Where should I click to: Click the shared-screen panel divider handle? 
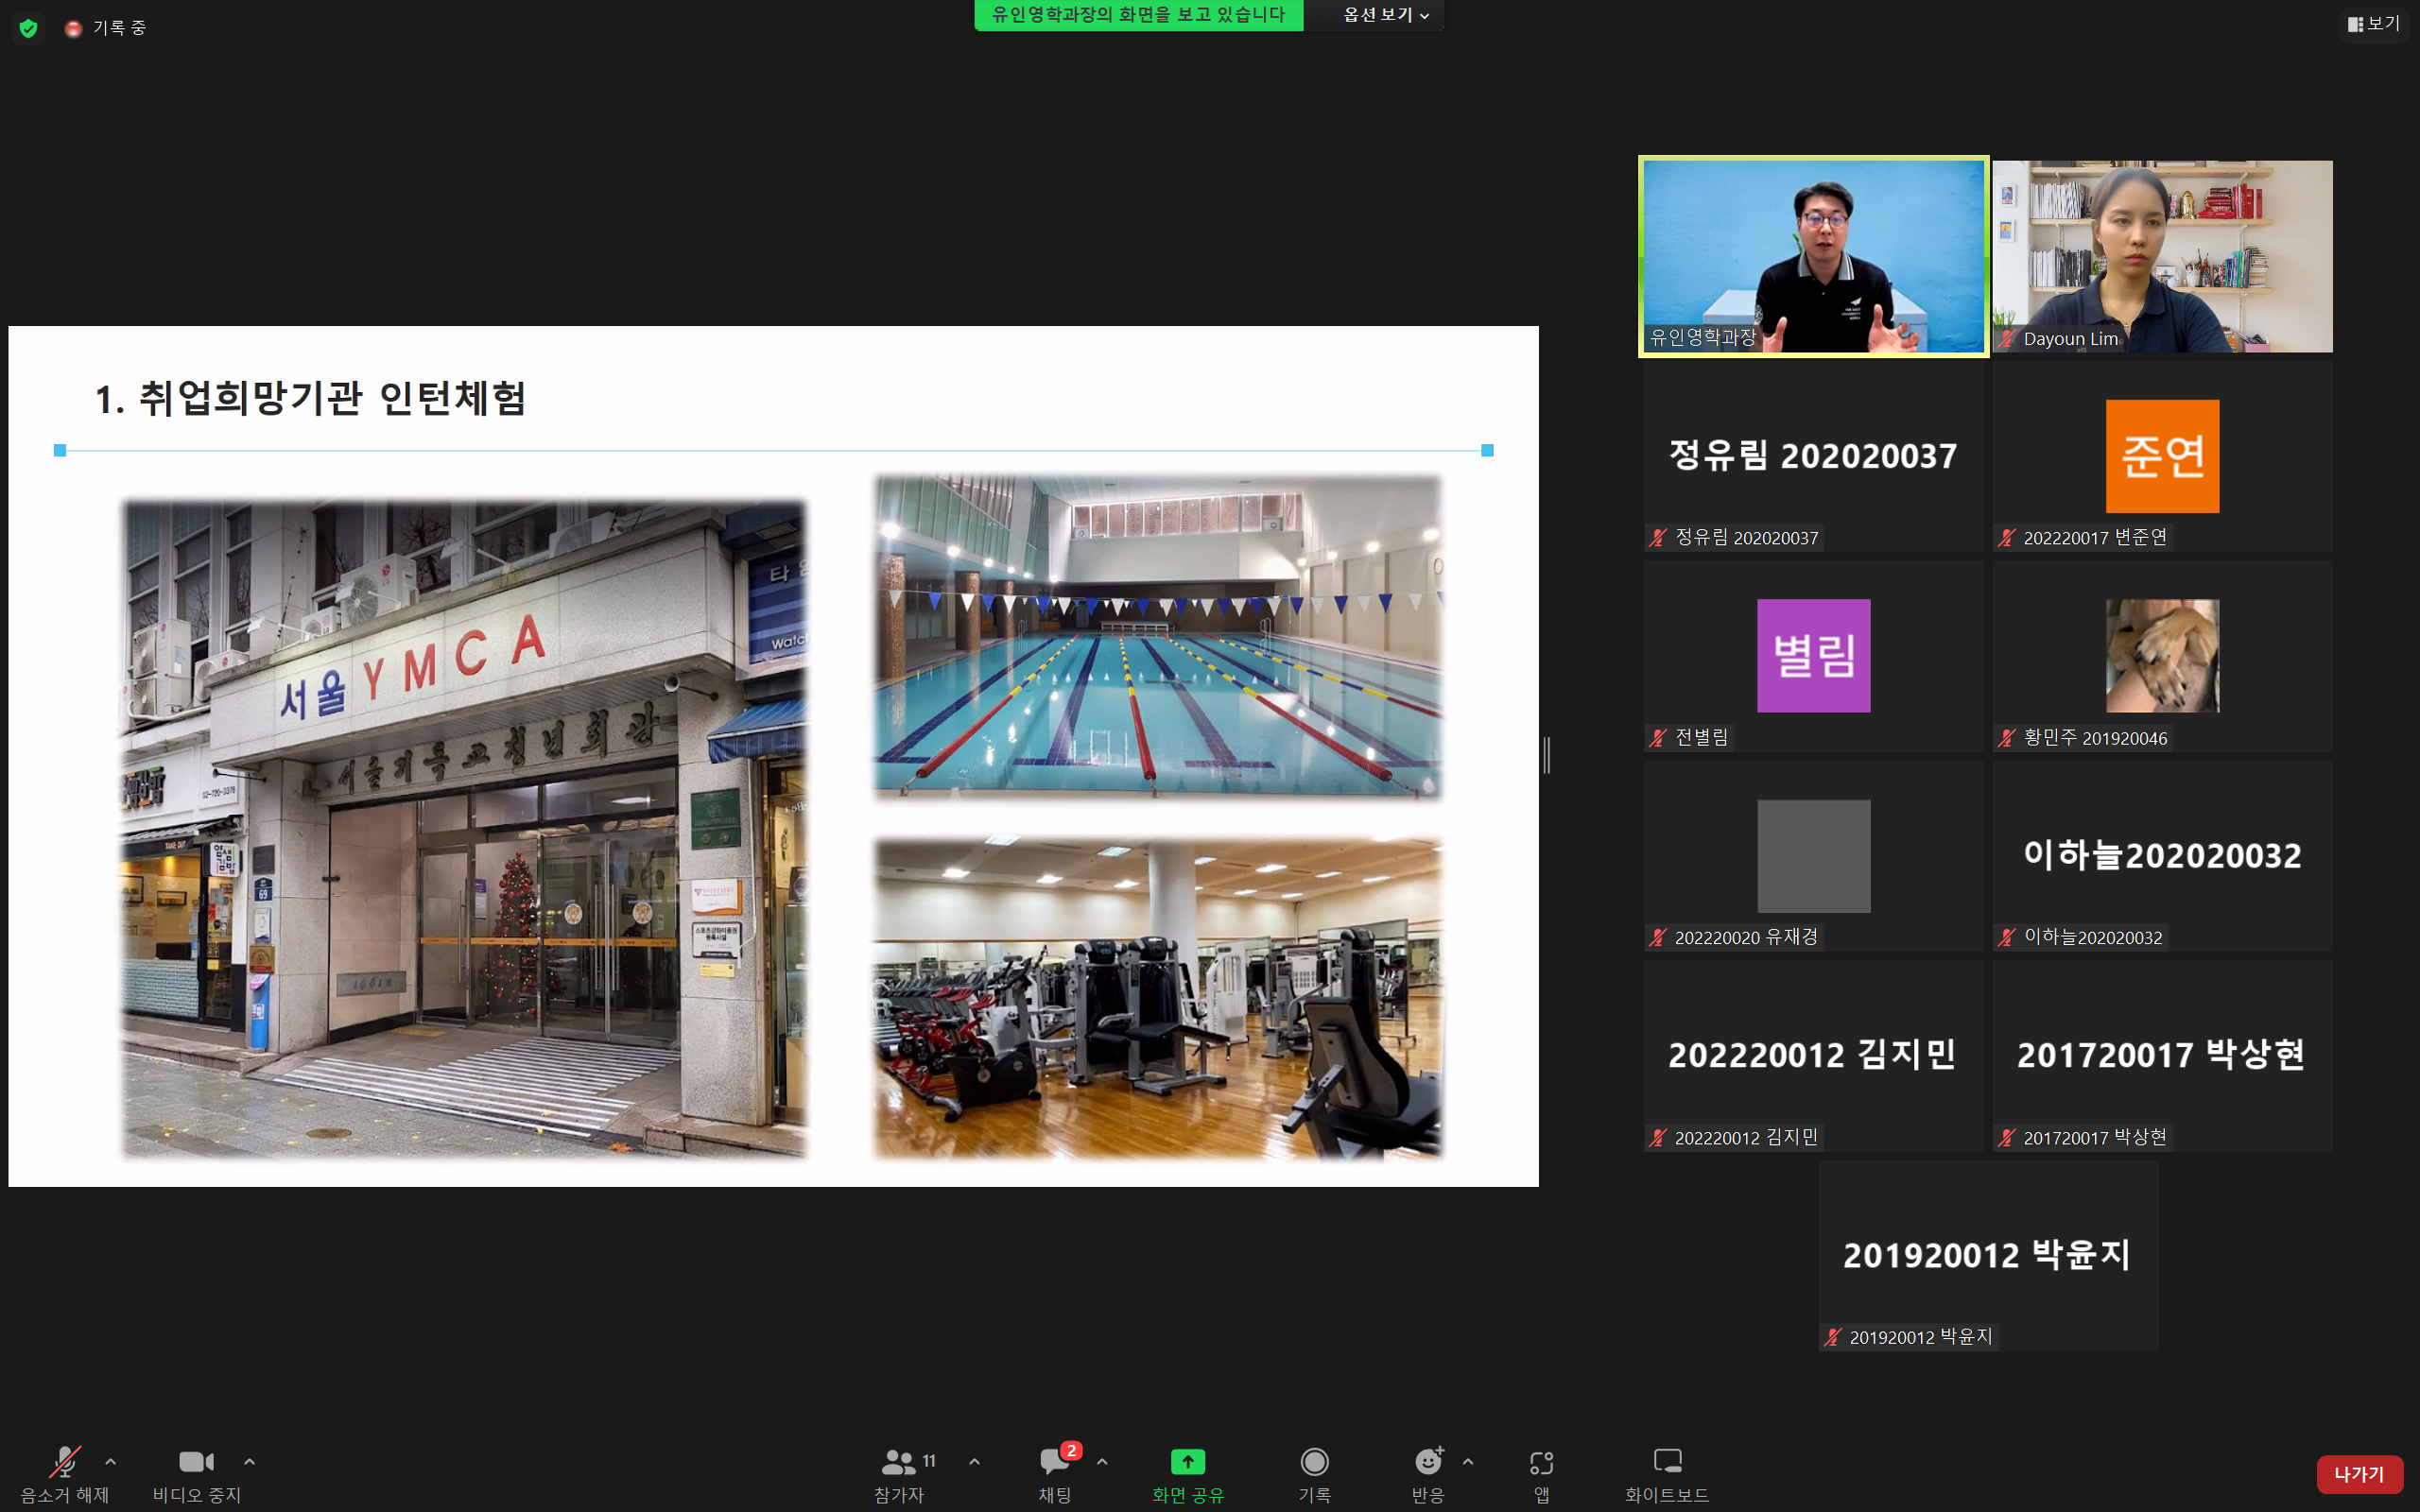pyautogui.click(x=1547, y=755)
